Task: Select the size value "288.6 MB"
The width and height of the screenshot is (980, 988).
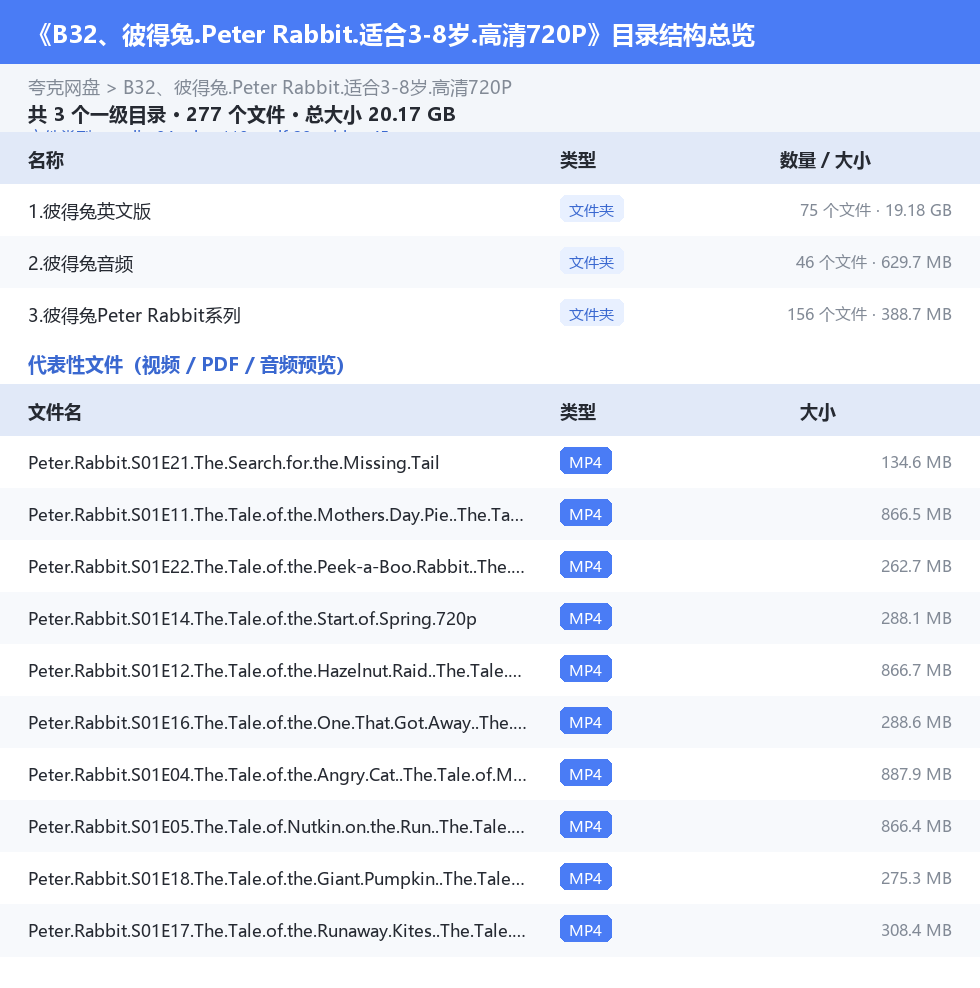Action: (916, 722)
